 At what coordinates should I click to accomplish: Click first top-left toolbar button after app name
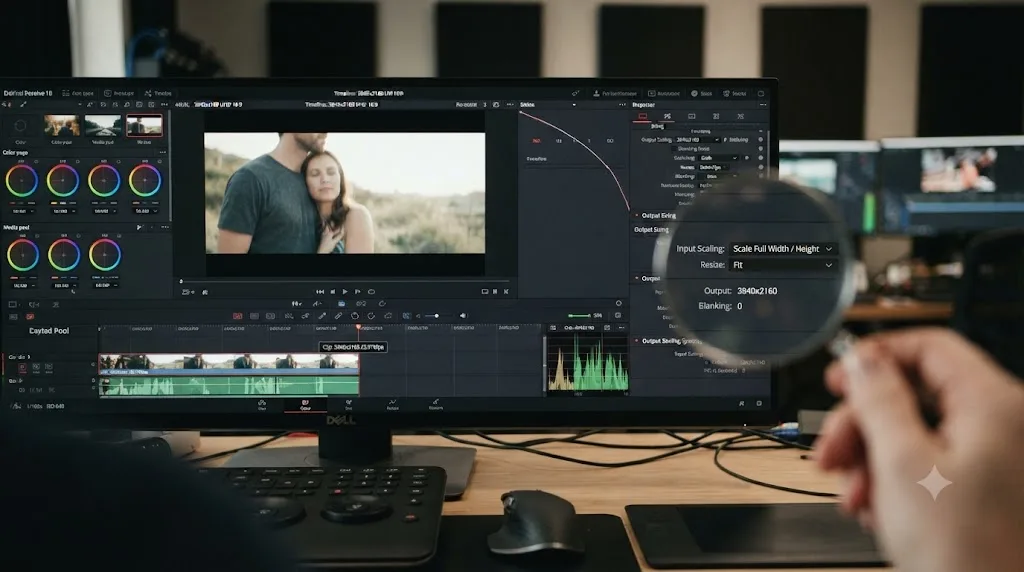pos(78,93)
